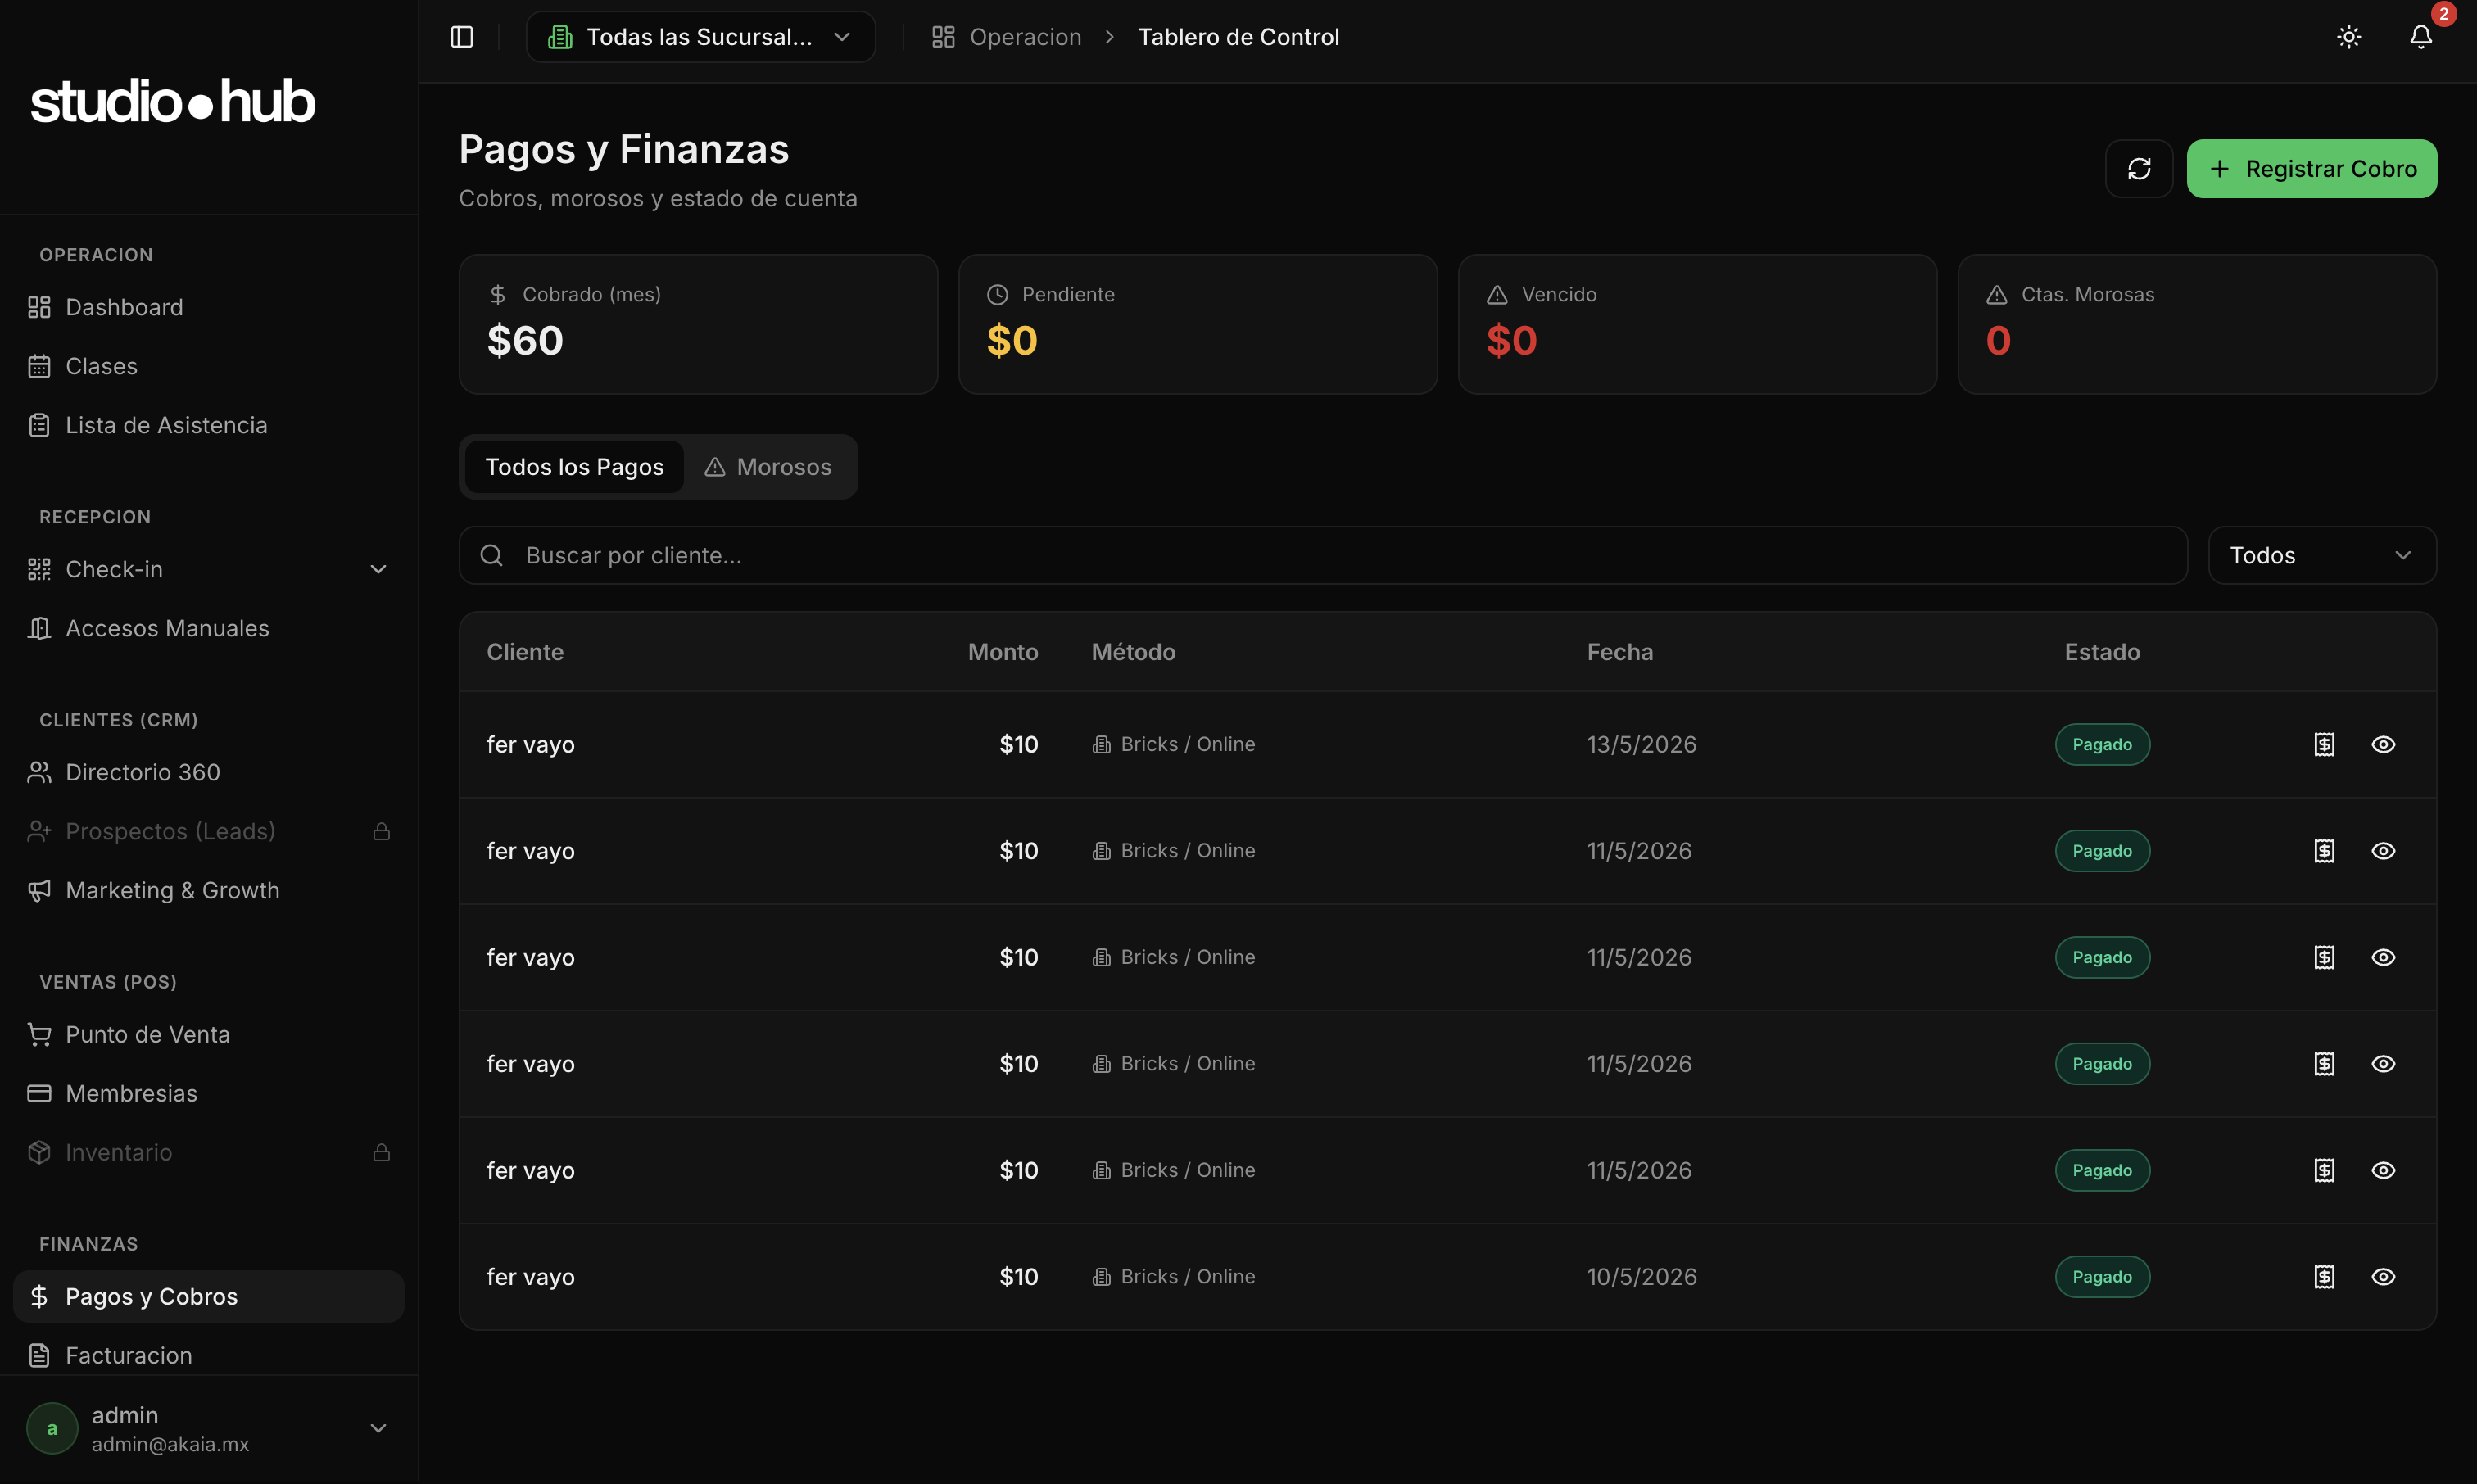This screenshot has width=2477, height=1484.
Task: Expand the Check-in menu chevron
Action: pyautogui.click(x=378, y=569)
